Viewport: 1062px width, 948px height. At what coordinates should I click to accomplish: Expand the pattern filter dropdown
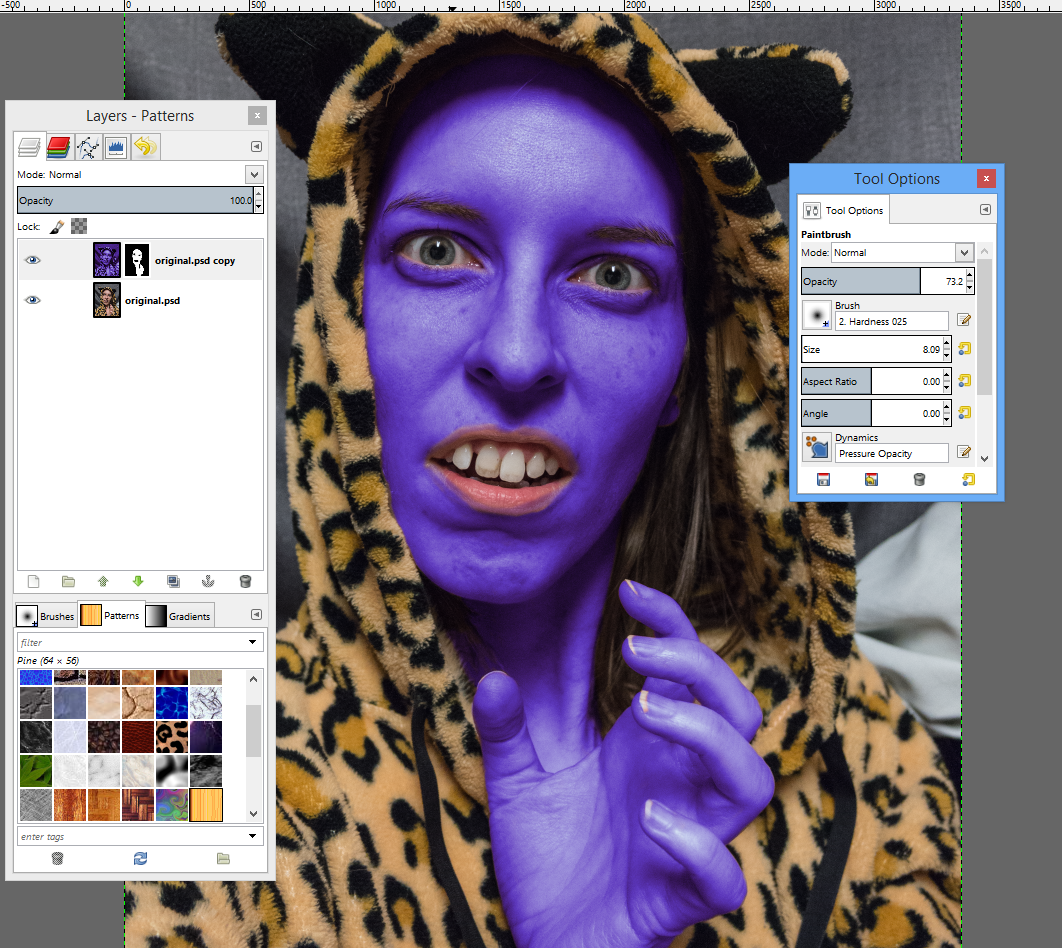(252, 641)
